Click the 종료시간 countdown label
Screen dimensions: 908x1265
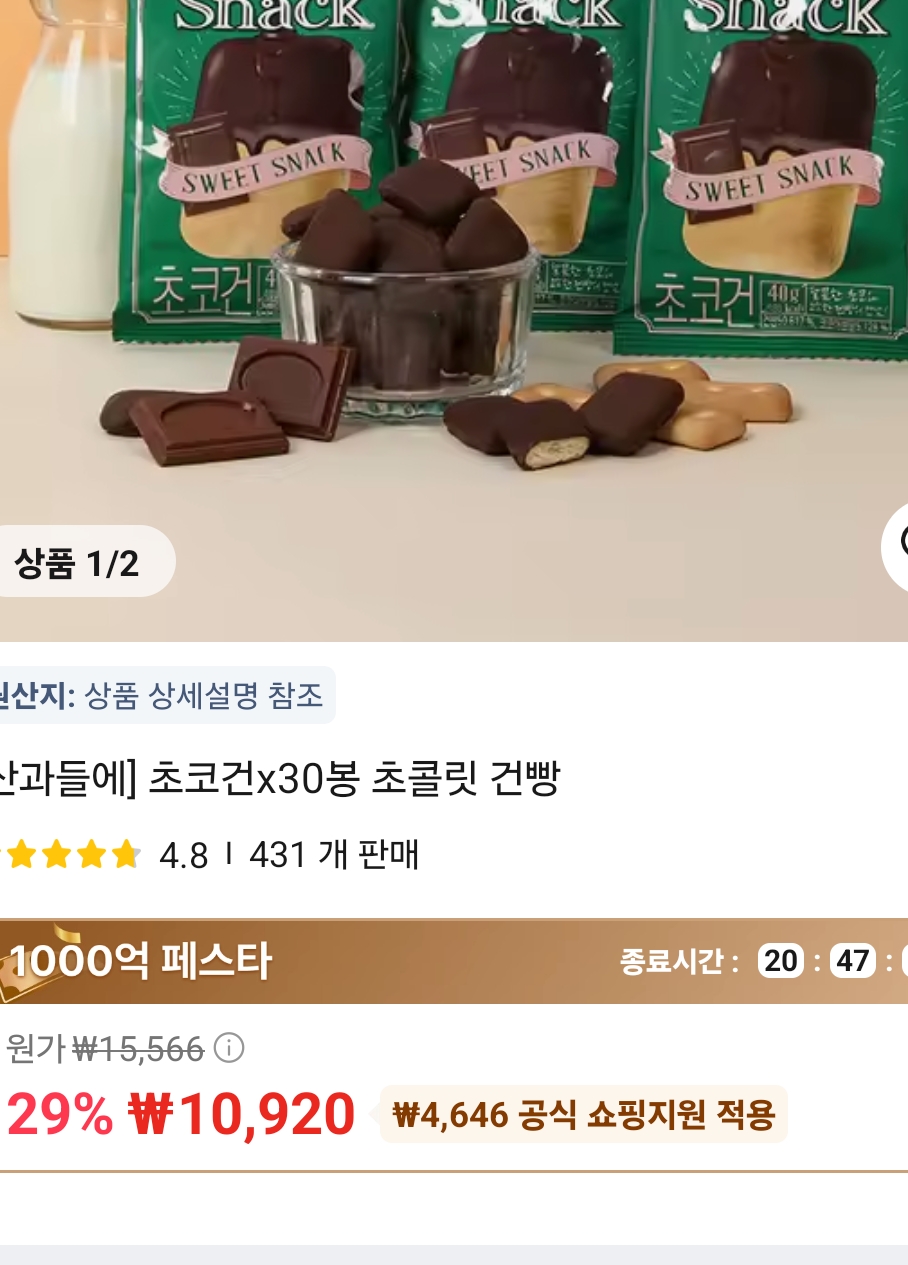coord(680,962)
